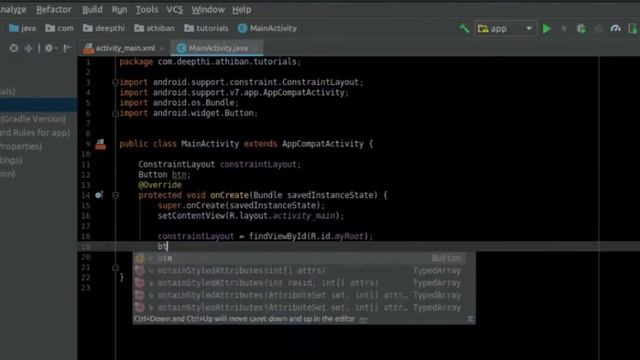Click the collapse-all icon in project panel
The height and width of the screenshot is (360, 640).
[29, 48]
